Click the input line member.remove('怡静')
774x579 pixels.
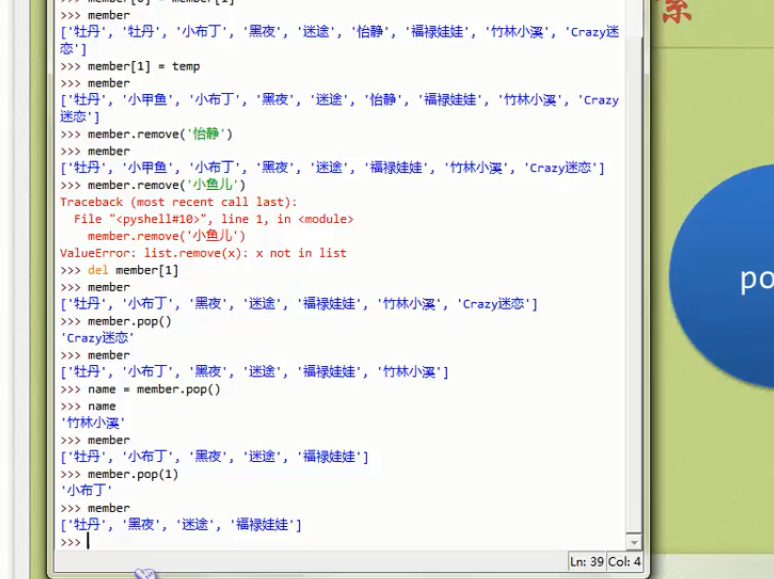point(160,134)
